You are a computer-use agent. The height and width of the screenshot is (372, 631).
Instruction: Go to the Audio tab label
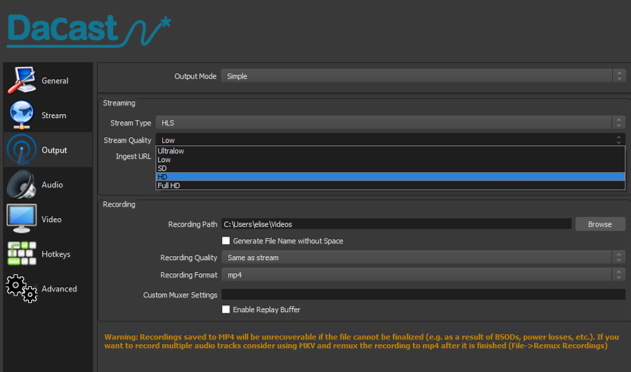[52, 184]
